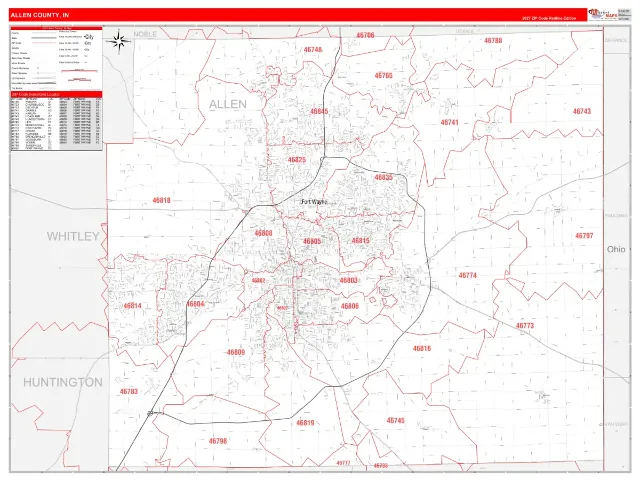Click ZIP code 46798 label
This screenshot has width=640, height=480.
tap(218, 441)
